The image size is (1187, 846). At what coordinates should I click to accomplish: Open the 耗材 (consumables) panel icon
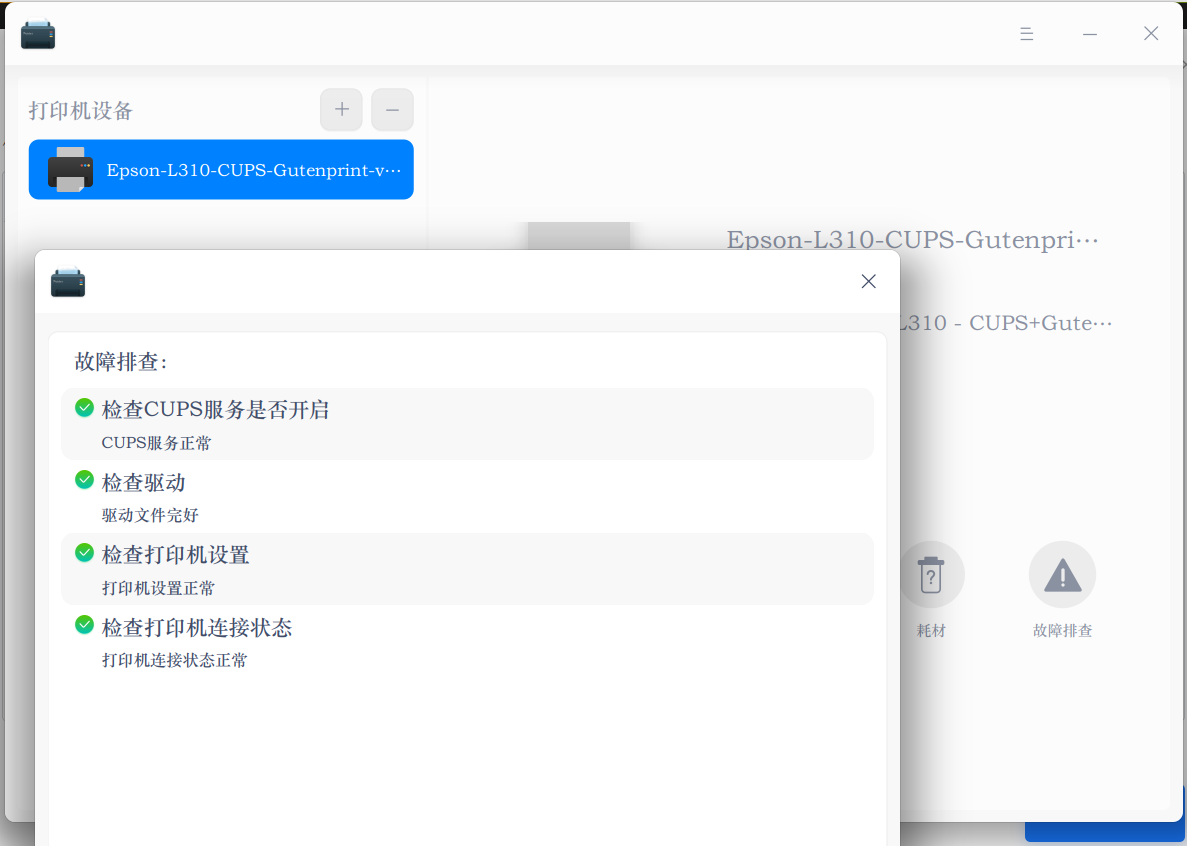[931, 574]
